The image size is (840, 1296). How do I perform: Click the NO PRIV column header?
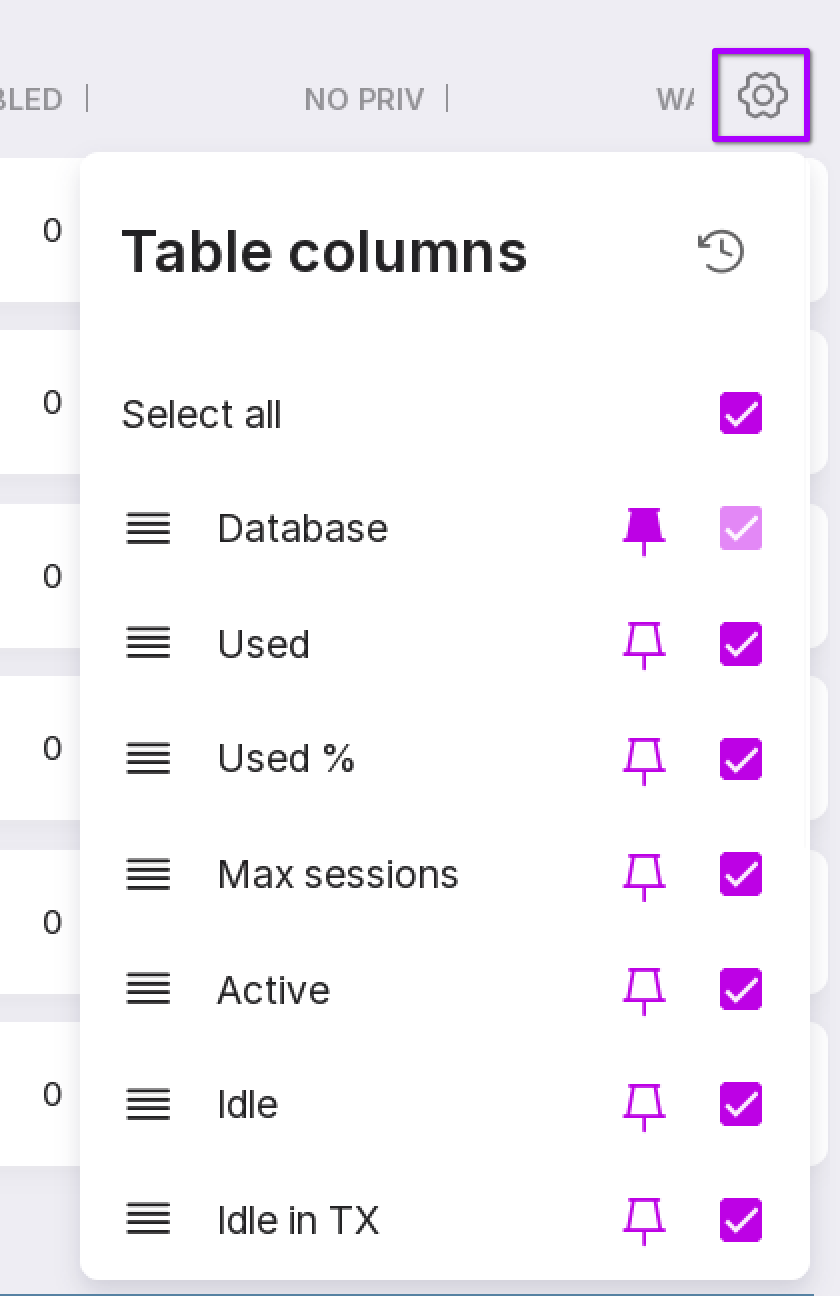pos(364,99)
